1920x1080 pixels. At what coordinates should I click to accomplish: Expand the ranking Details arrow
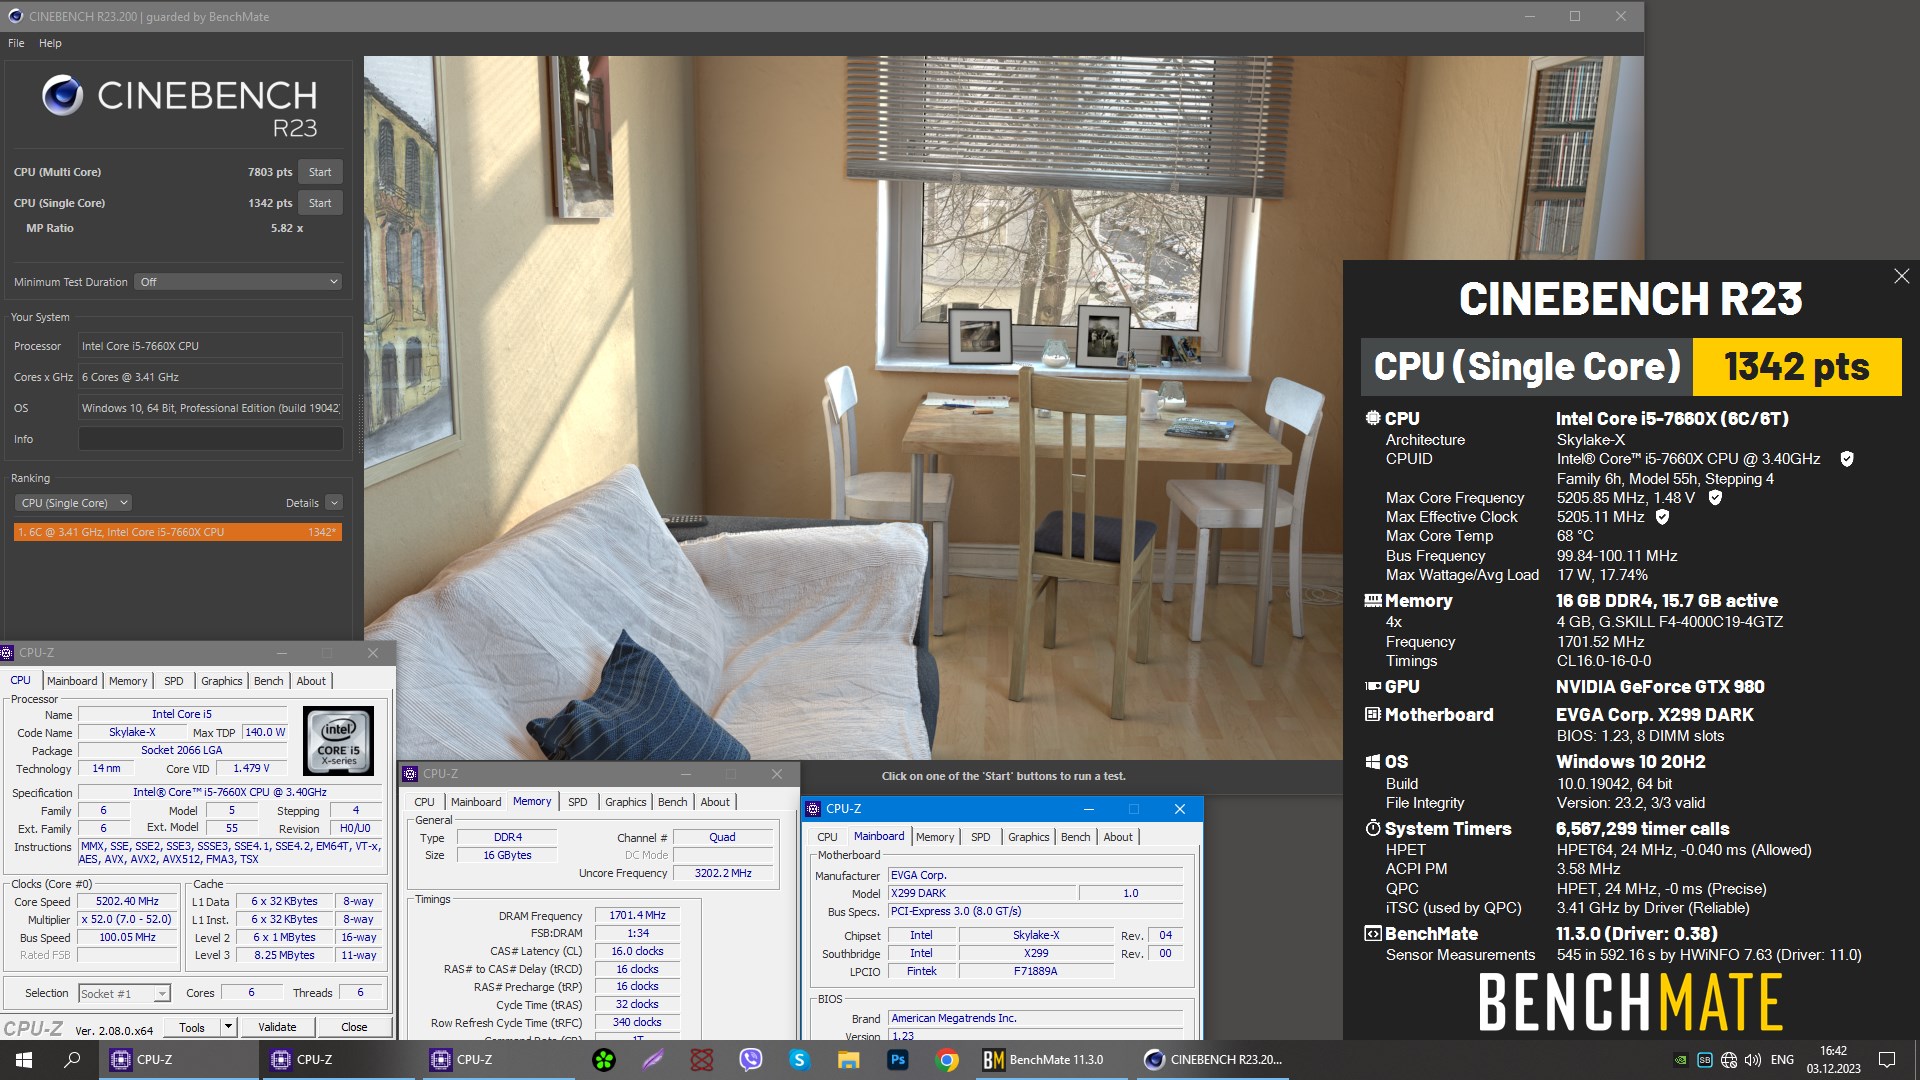tap(334, 503)
